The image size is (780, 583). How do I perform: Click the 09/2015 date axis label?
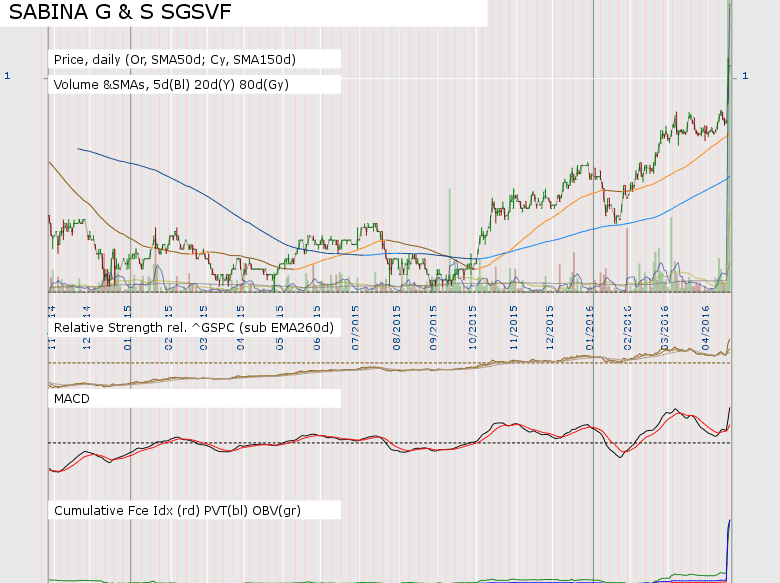pyautogui.click(x=433, y=328)
